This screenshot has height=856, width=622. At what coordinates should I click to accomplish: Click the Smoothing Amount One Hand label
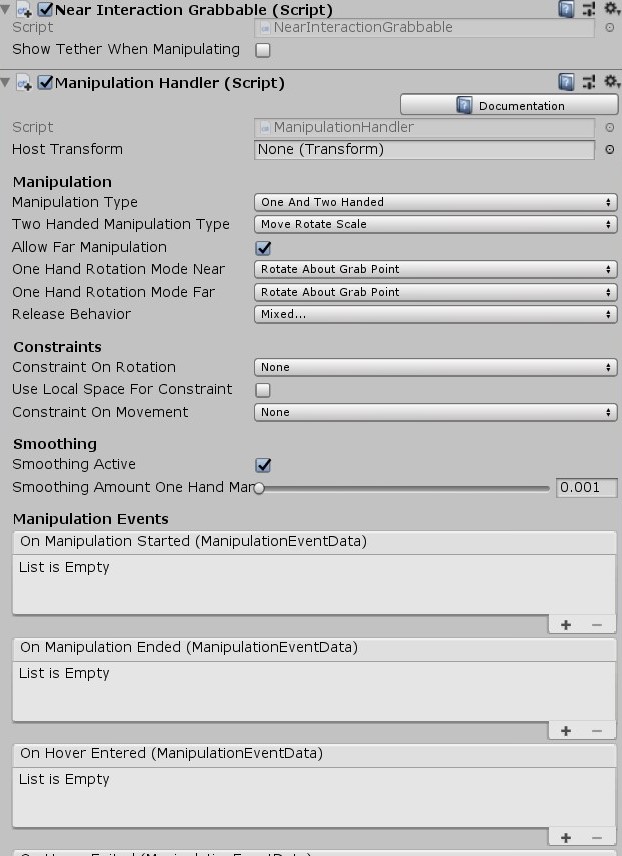[x=133, y=487]
